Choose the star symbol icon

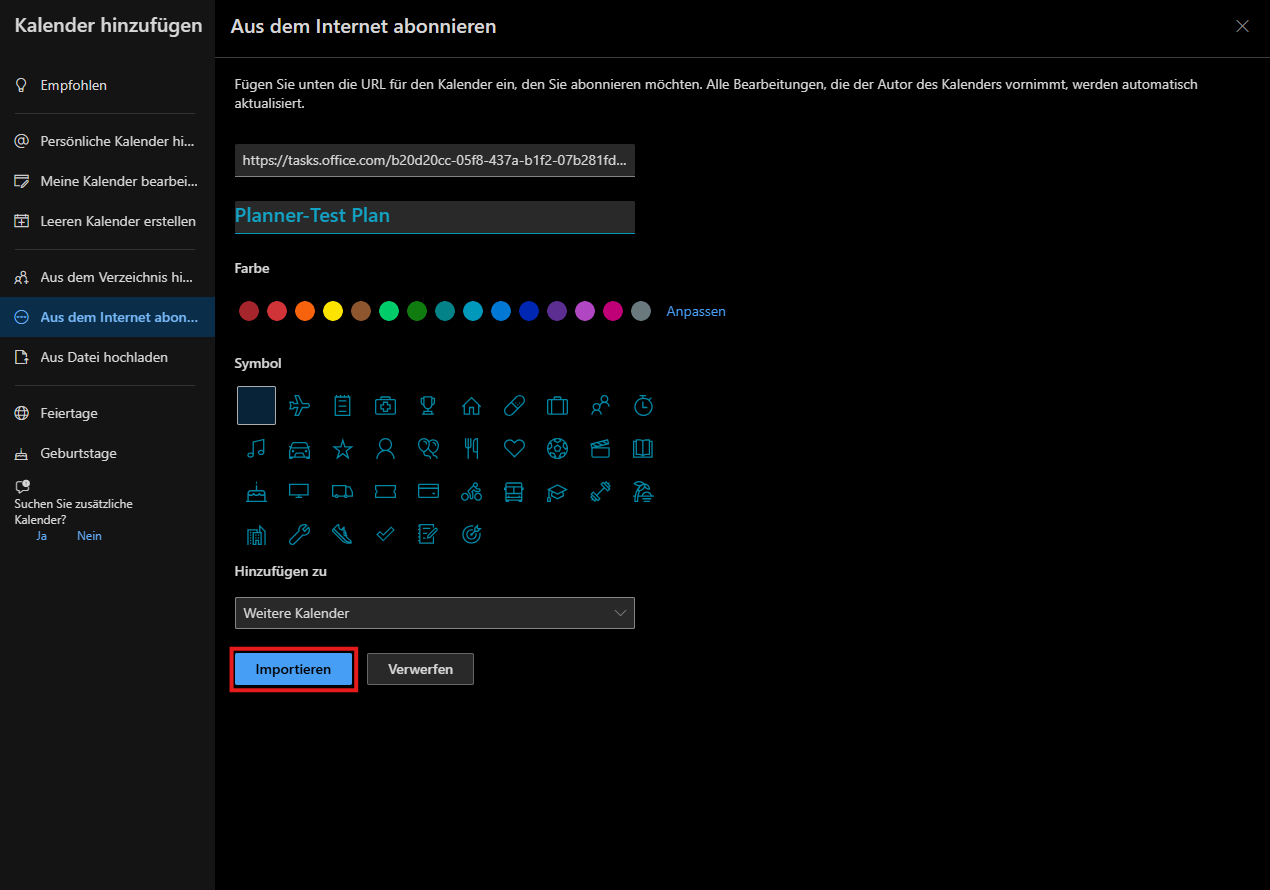pyautogui.click(x=342, y=449)
